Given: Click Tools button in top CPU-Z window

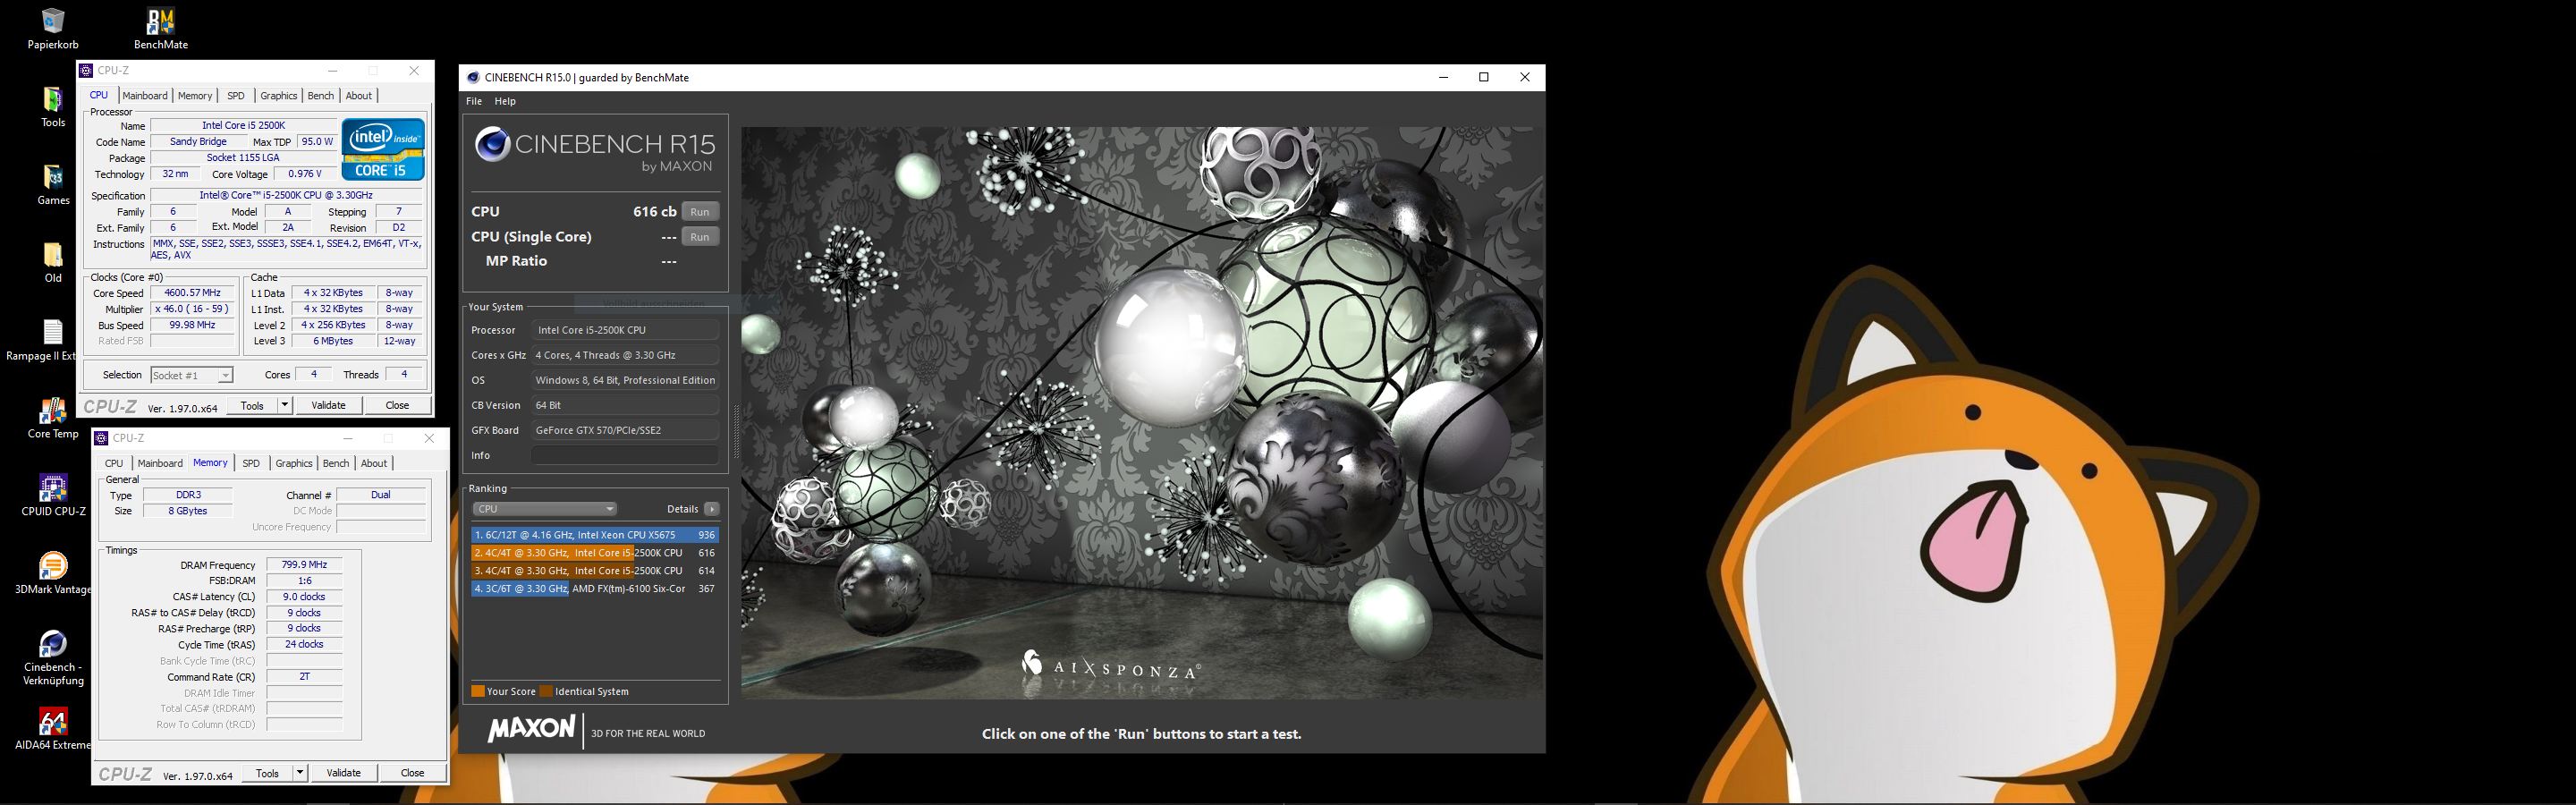Looking at the screenshot, I should (252, 405).
